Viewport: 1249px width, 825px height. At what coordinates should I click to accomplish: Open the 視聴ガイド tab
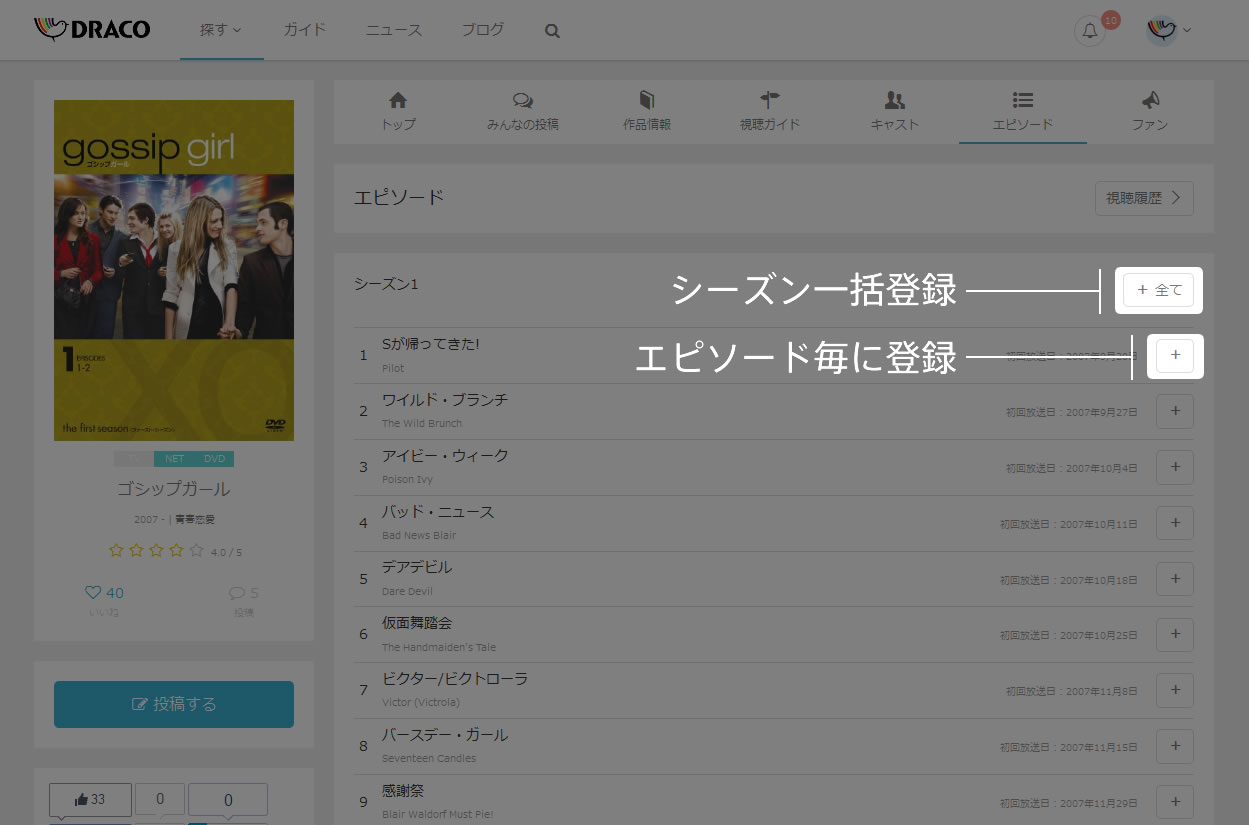point(770,112)
